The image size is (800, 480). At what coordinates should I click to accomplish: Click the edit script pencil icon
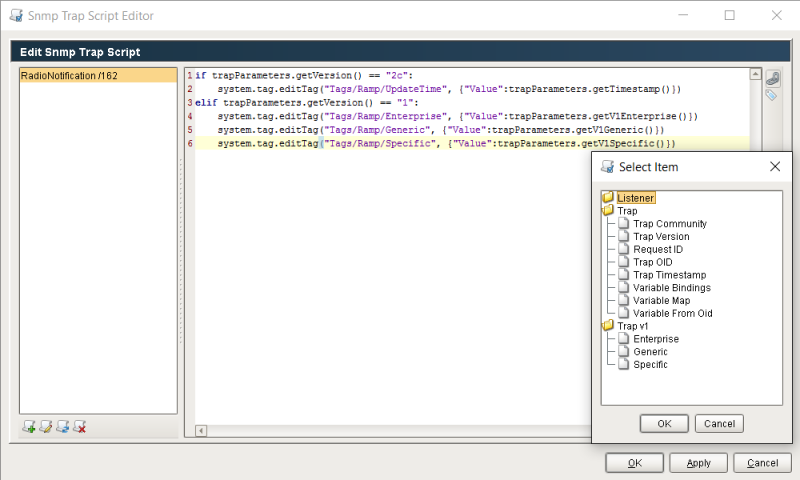46,427
